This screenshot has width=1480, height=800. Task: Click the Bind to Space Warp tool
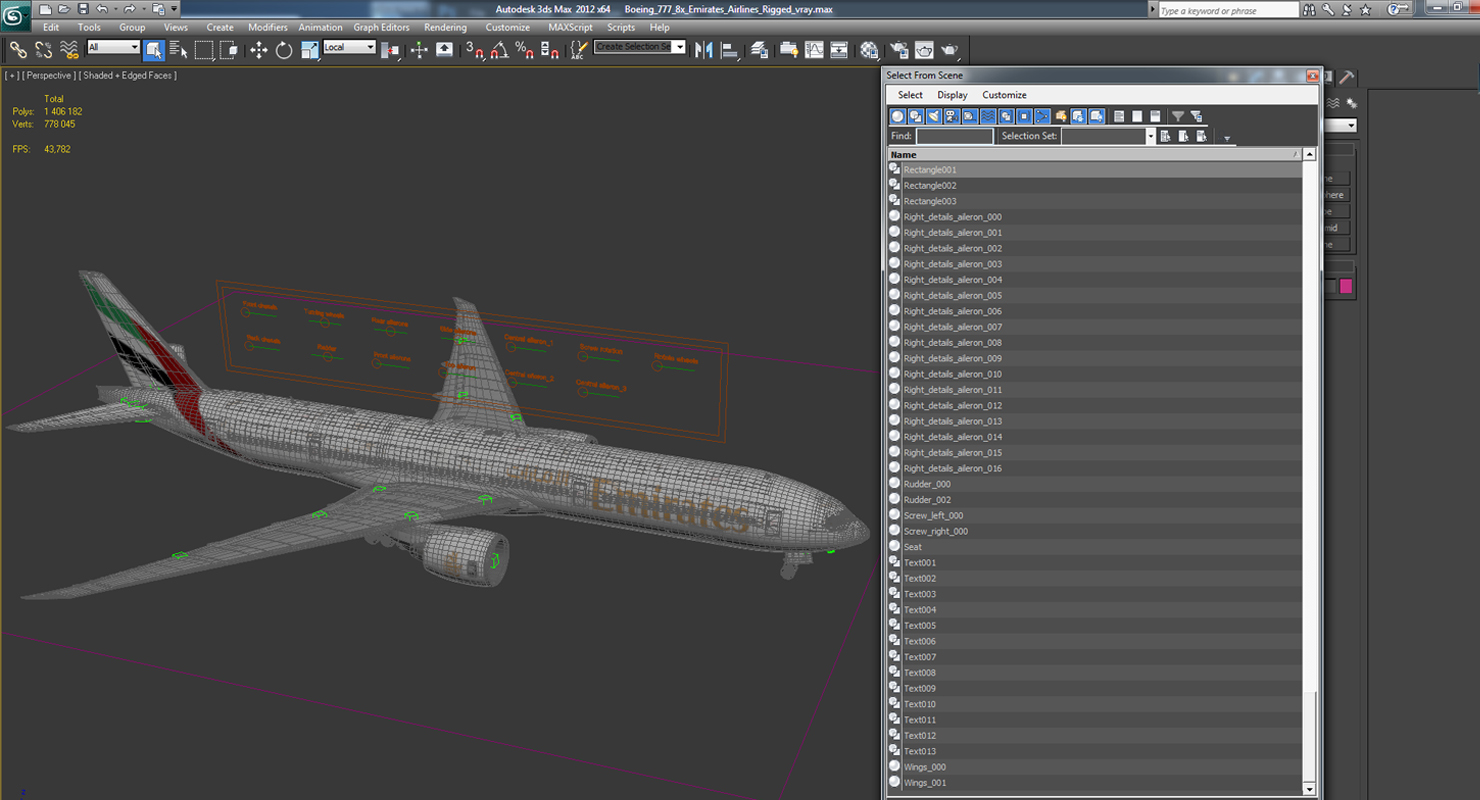pyautogui.click(x=69, y=50)
